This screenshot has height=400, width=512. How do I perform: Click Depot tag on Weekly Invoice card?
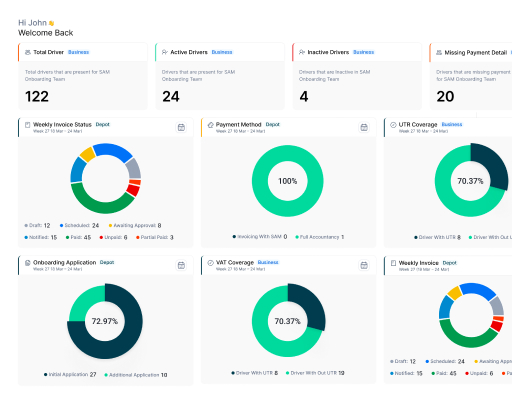tap(450, 263)
